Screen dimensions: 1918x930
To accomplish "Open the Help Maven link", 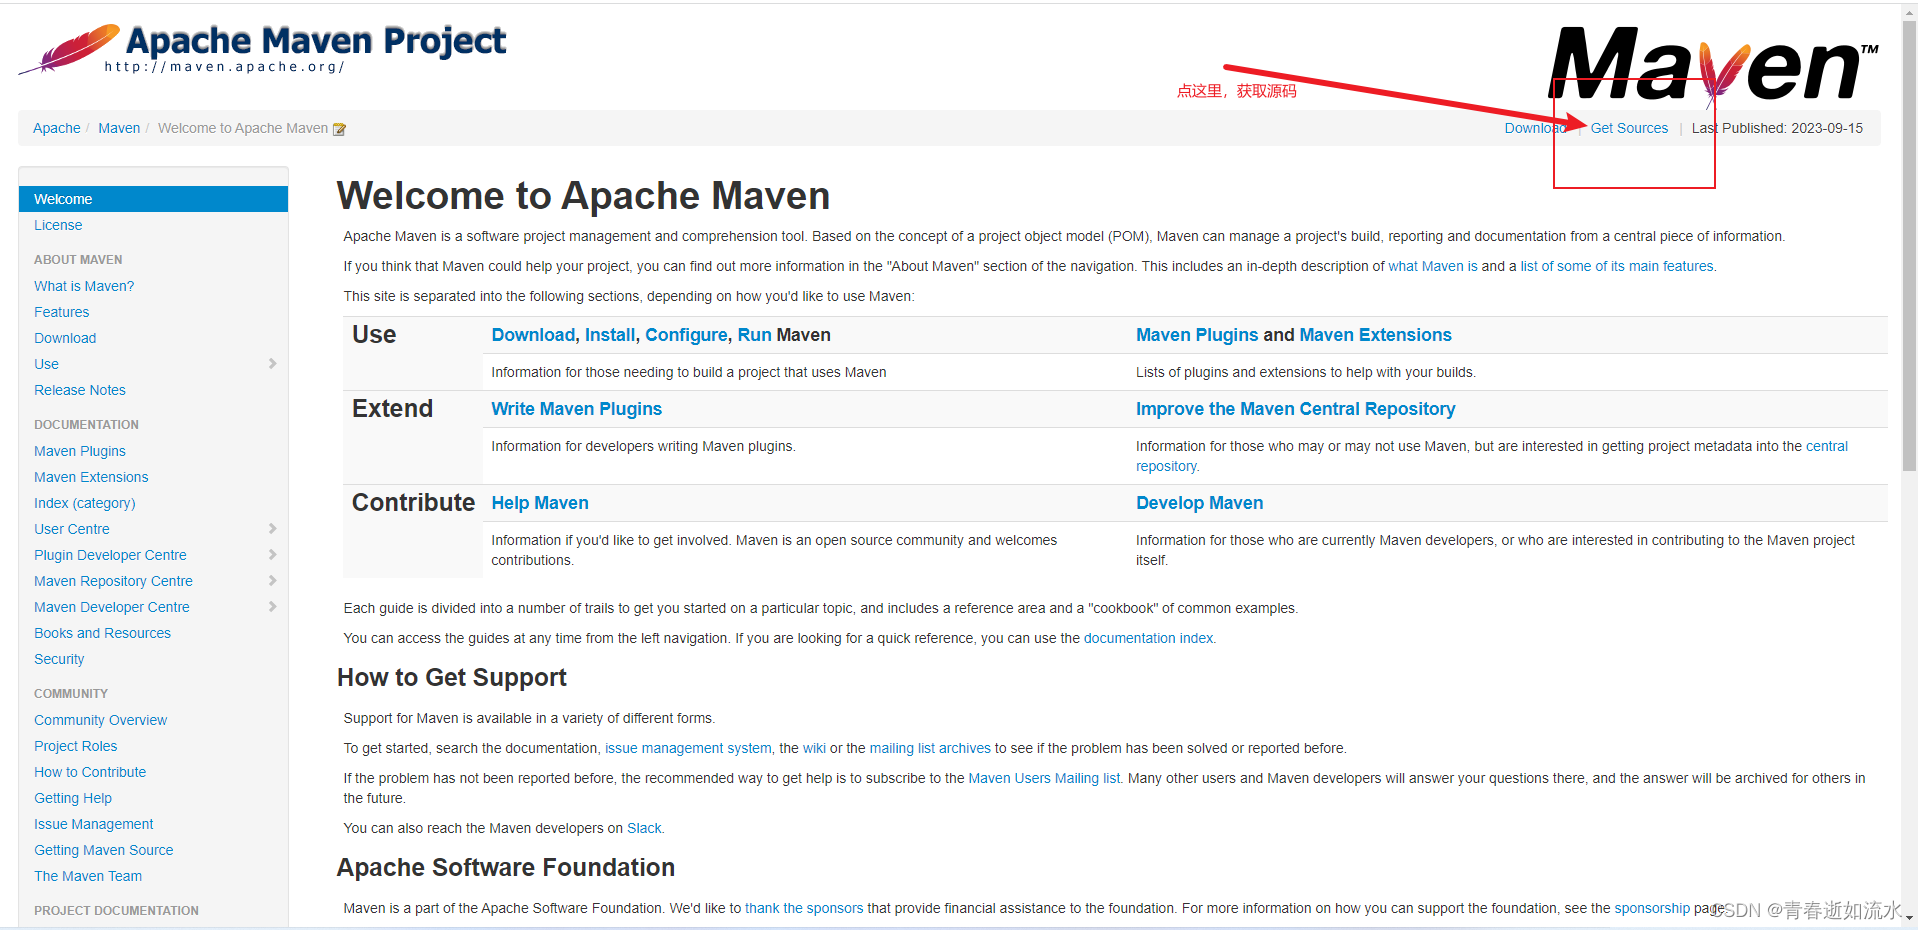I will 540,503.
